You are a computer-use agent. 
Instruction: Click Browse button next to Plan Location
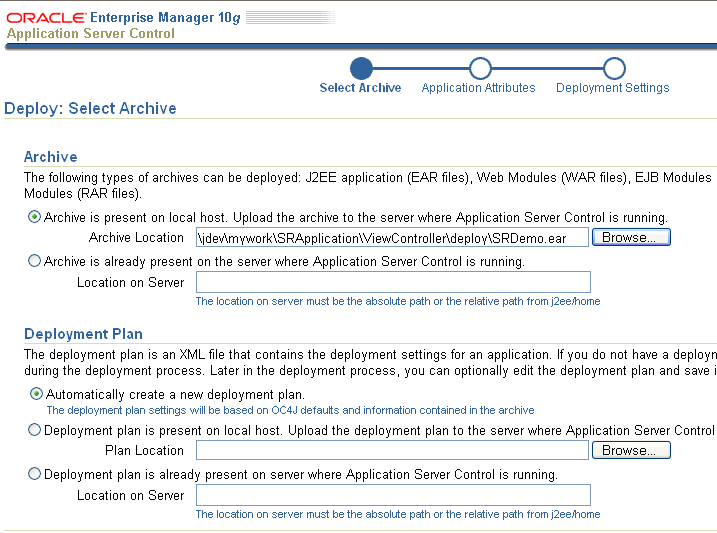click(x=631, y=450)
